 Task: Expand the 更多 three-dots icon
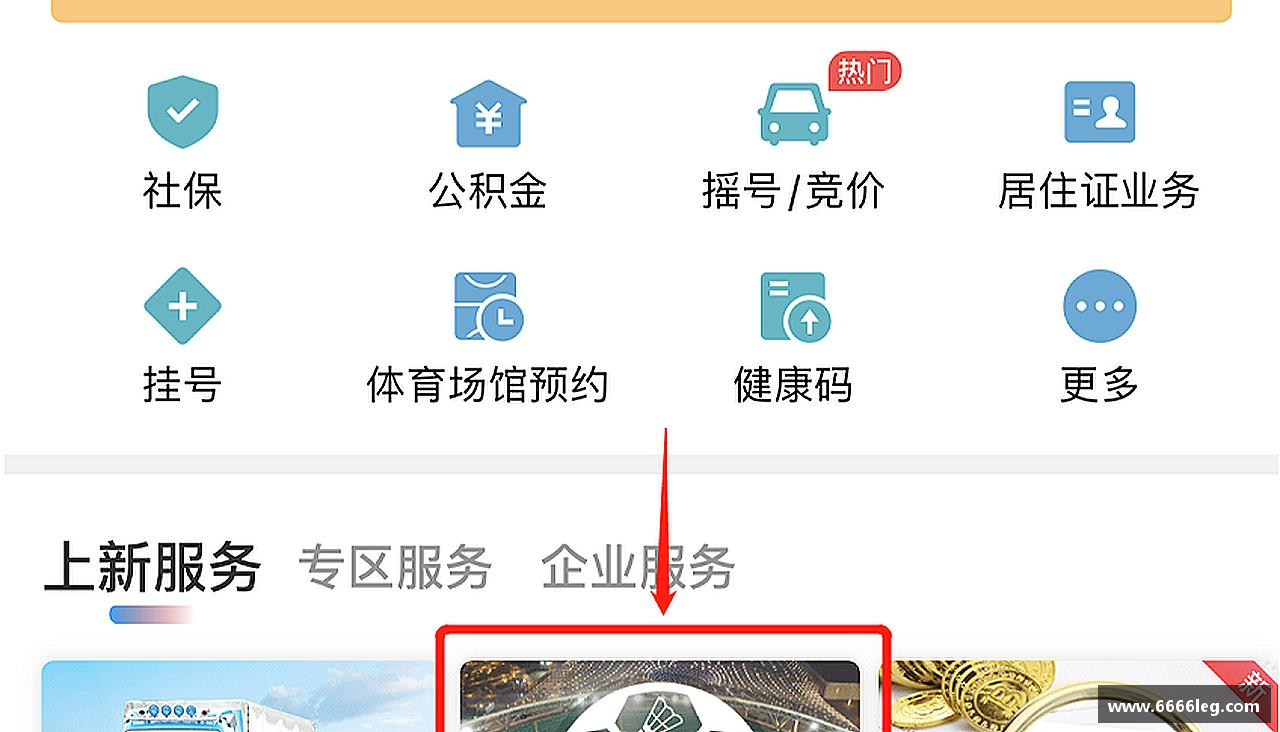[1099, 306]
